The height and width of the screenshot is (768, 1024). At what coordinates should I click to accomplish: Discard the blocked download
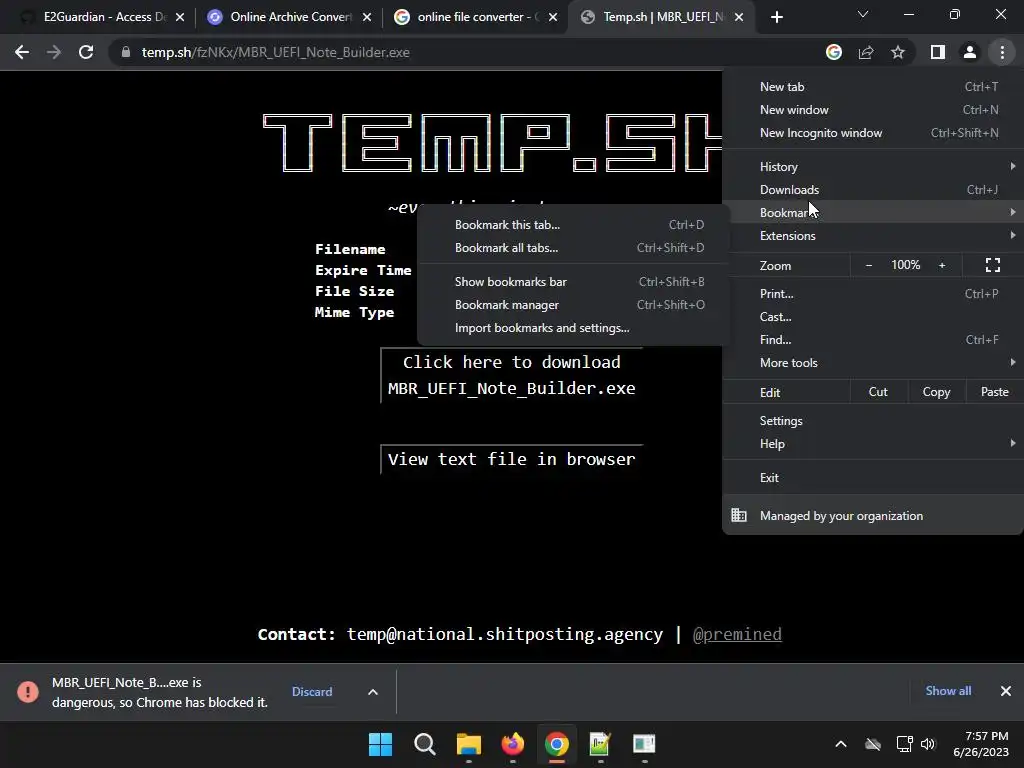click(x=312, y=692)
